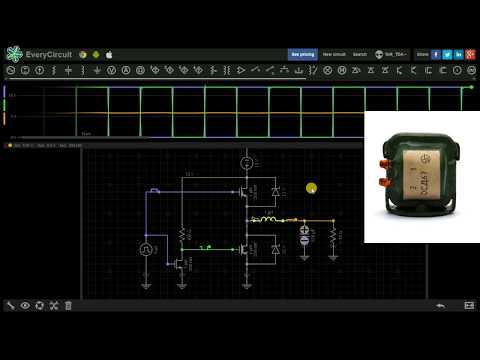Viewport: 480px width, 360px height.
Task: Select the voltmeter component
Action: point(111,70)
